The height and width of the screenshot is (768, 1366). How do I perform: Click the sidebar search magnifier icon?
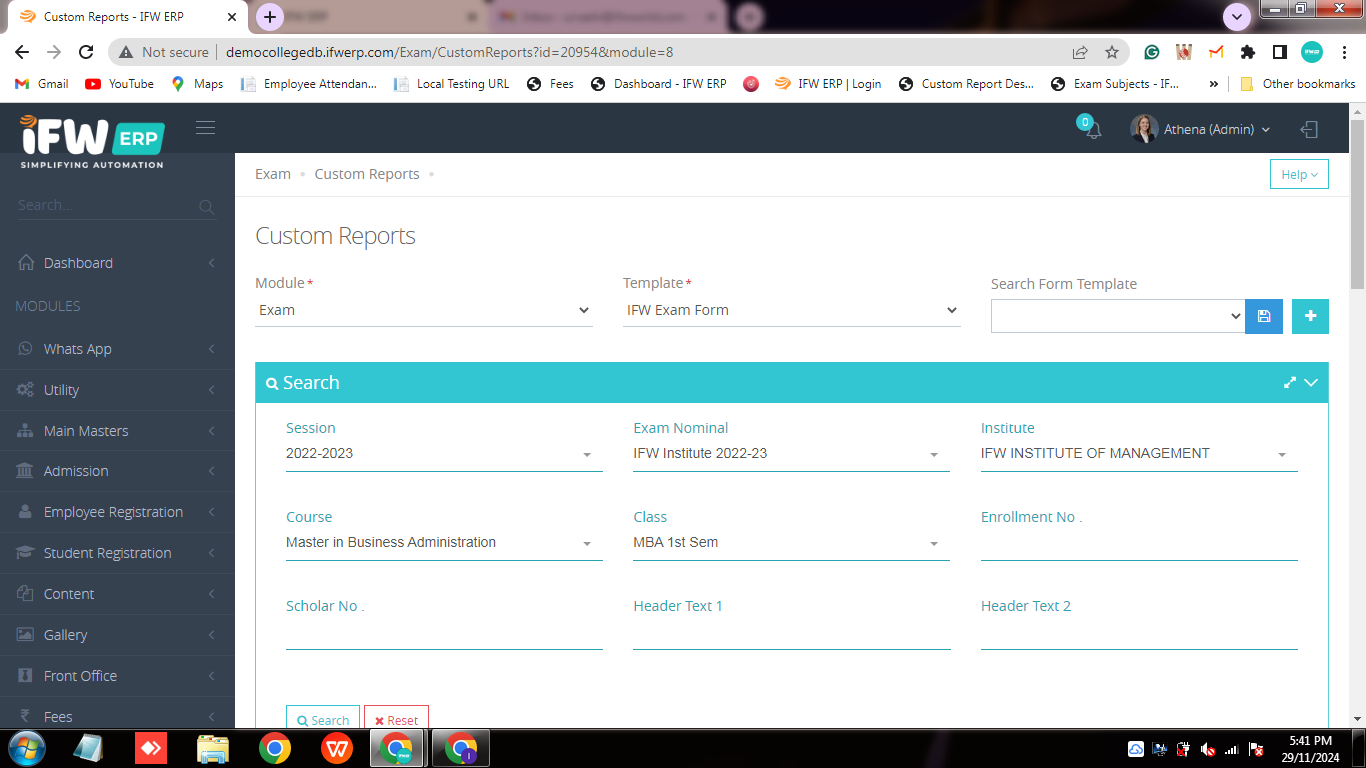click(206, 207)
